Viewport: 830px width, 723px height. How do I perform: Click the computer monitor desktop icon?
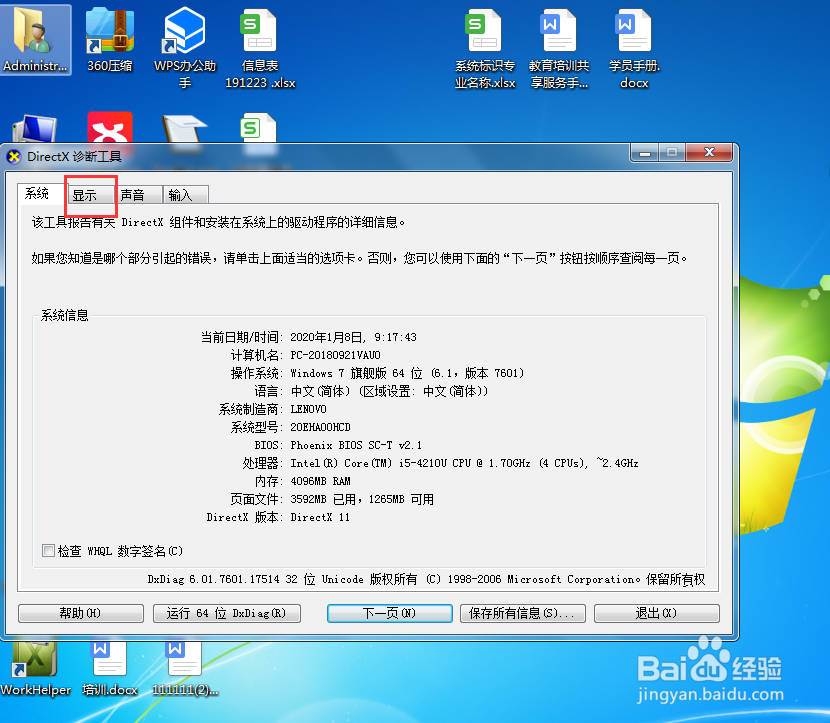click(34, 129)
